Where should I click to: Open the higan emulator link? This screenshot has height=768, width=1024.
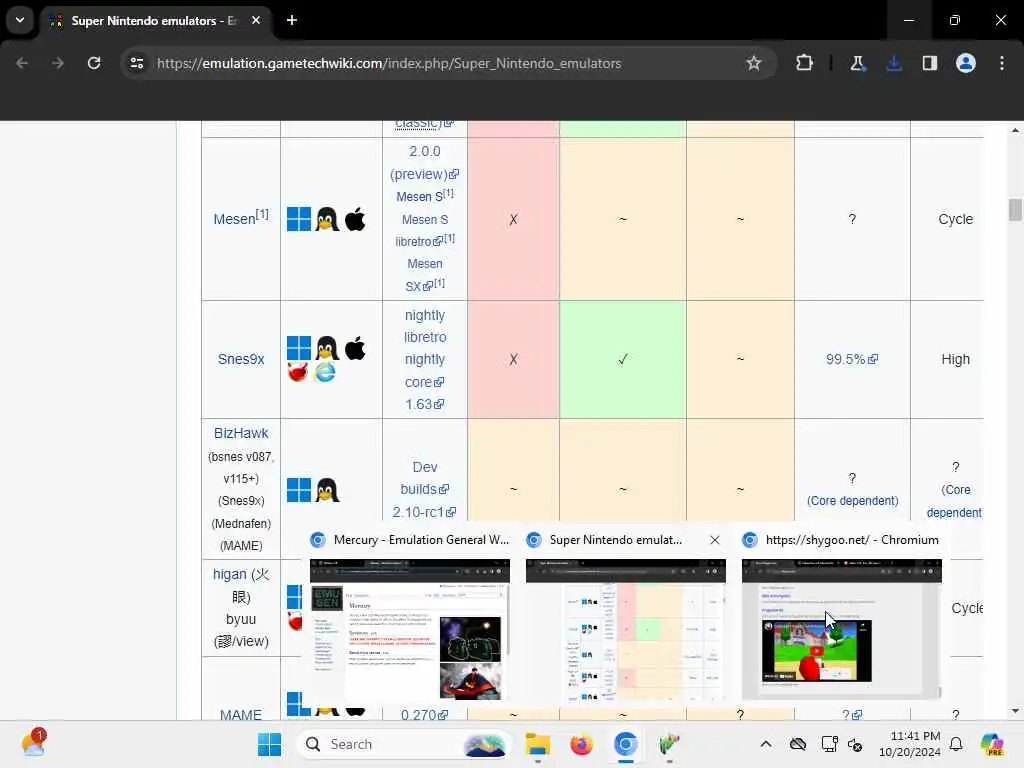pos(229,575)
